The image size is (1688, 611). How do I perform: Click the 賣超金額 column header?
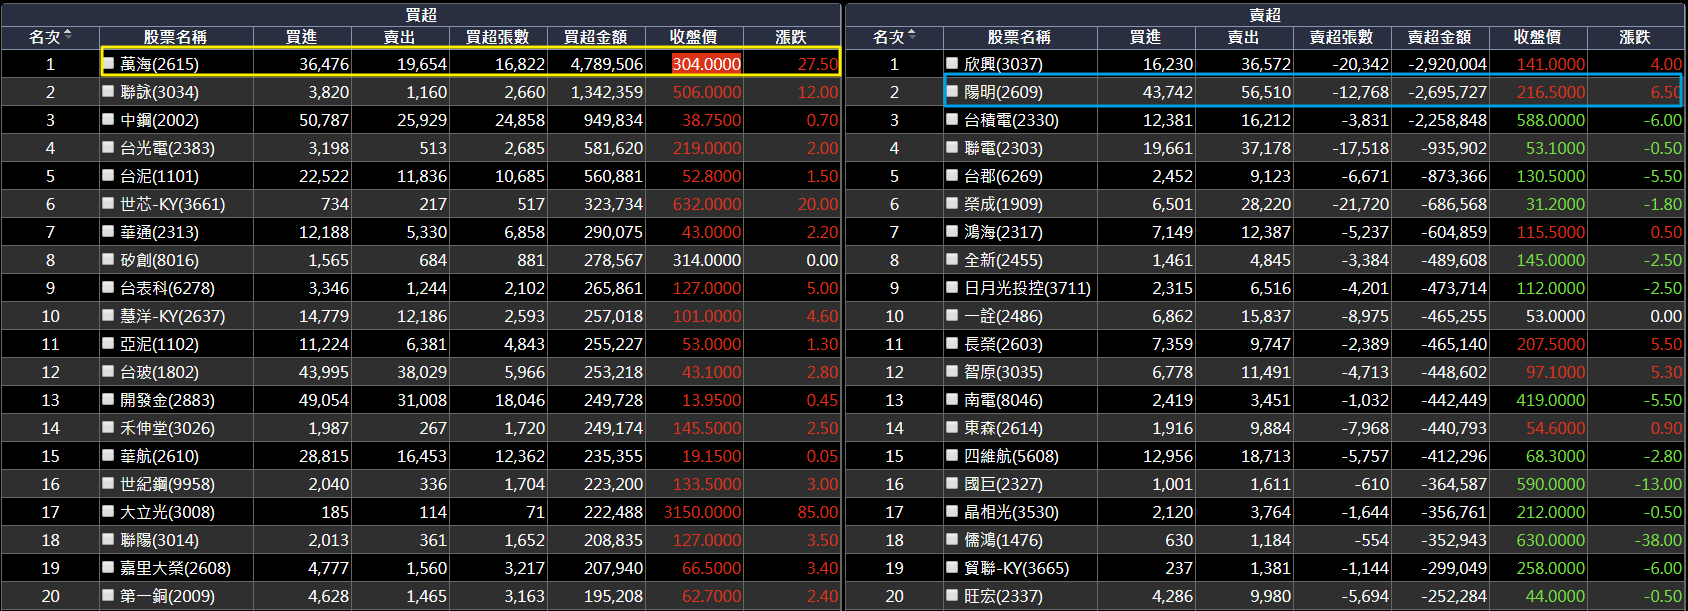point(1440,37)
